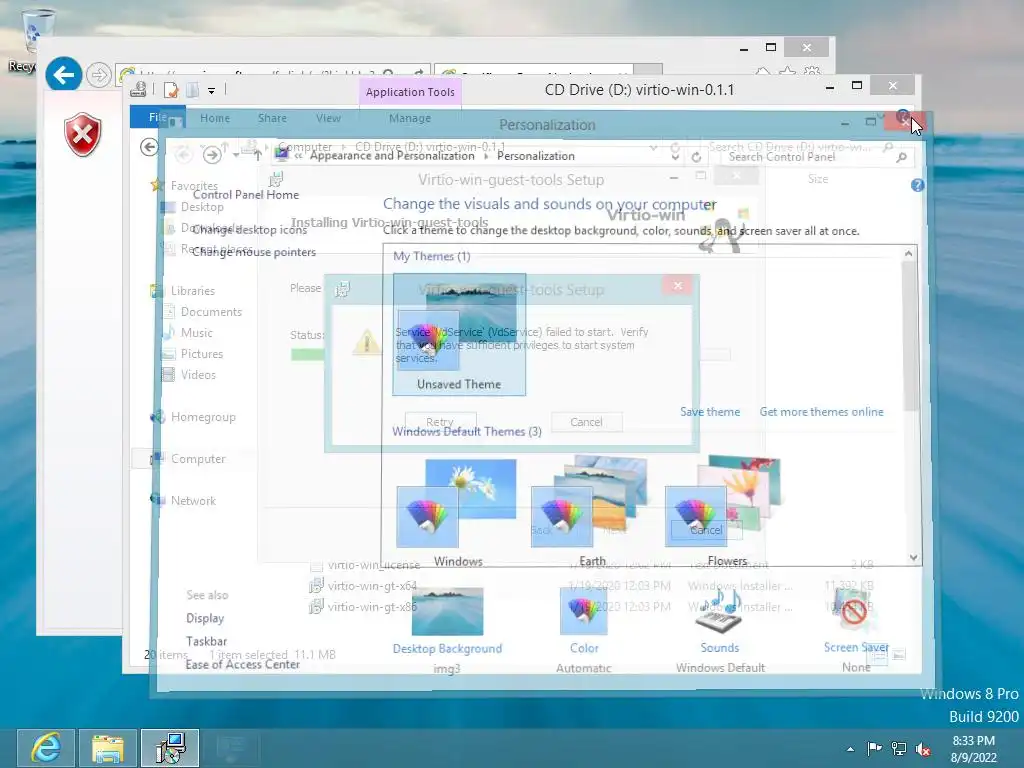Select Libraries in Explorer navigation pane
The width and height of the screenshot is (1024, 768).
tap(193, 291)
